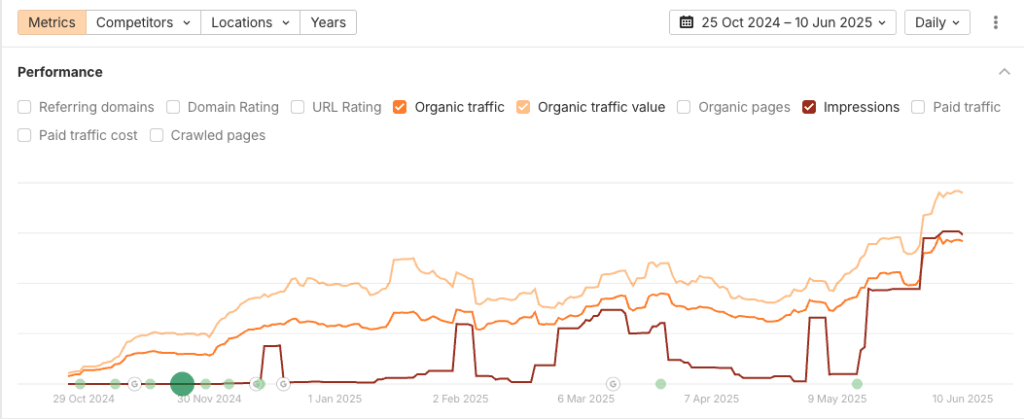Click the green dot marker near 7 Apr 2025
This screenshot has height=419, width=1024.
pos(660,383)
